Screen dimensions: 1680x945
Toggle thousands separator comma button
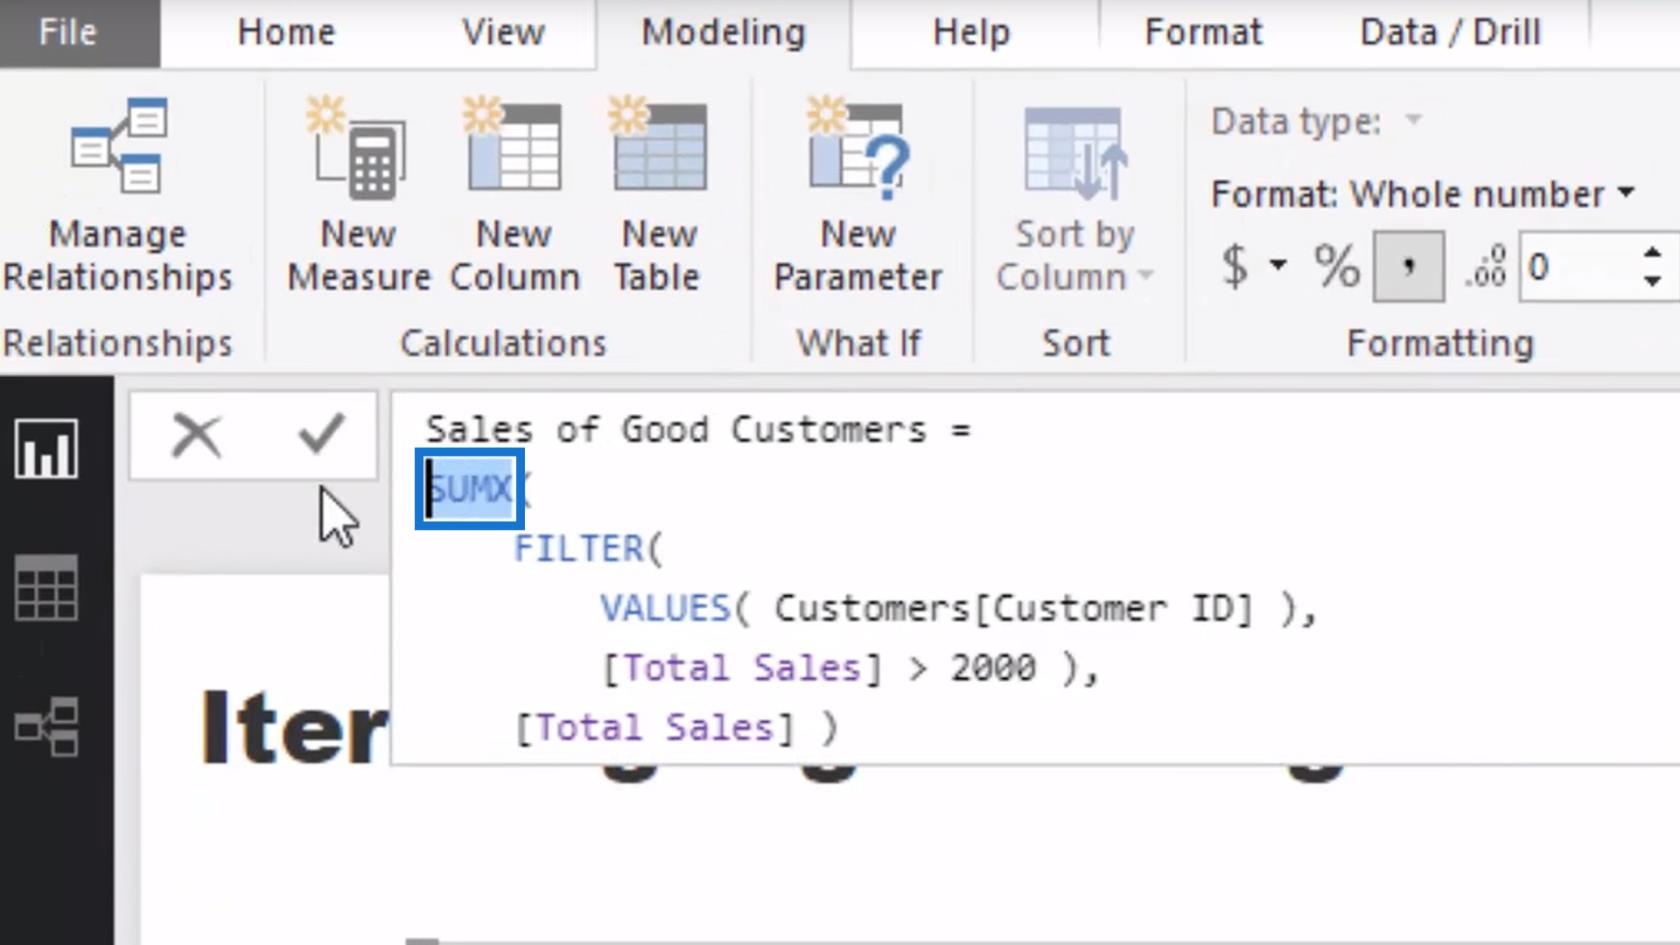1408,266
